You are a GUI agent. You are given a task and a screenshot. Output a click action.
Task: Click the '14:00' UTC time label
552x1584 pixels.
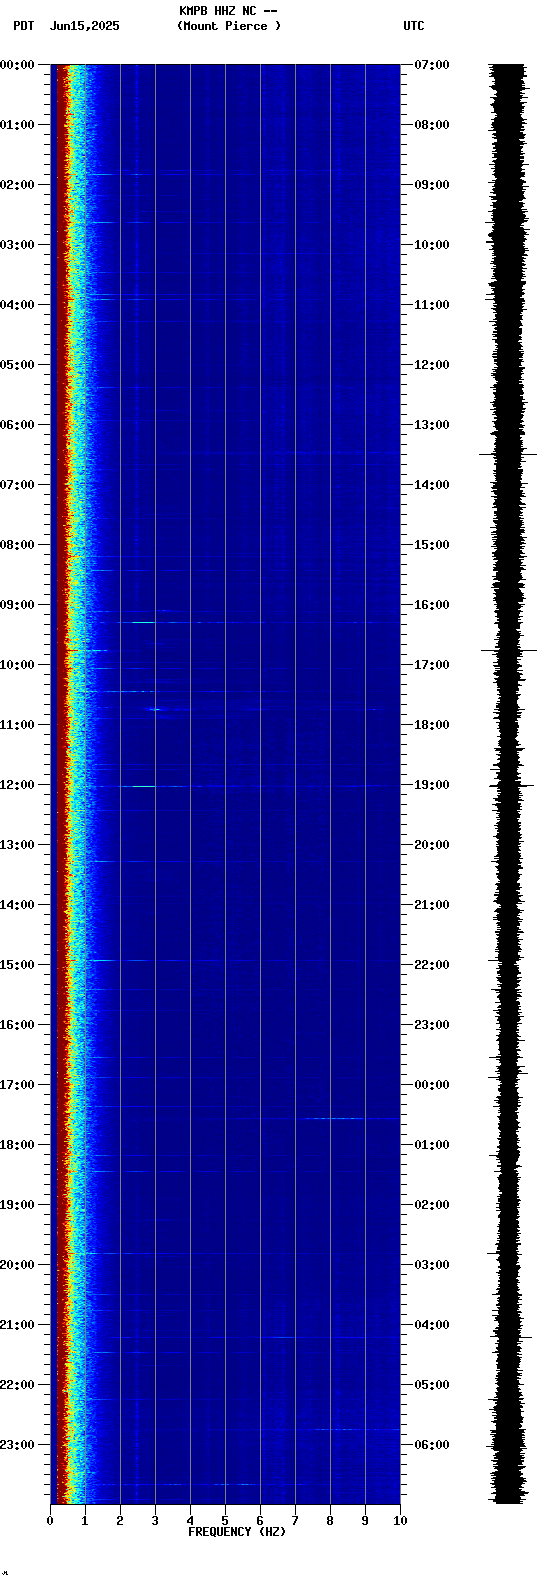point(432,485)
